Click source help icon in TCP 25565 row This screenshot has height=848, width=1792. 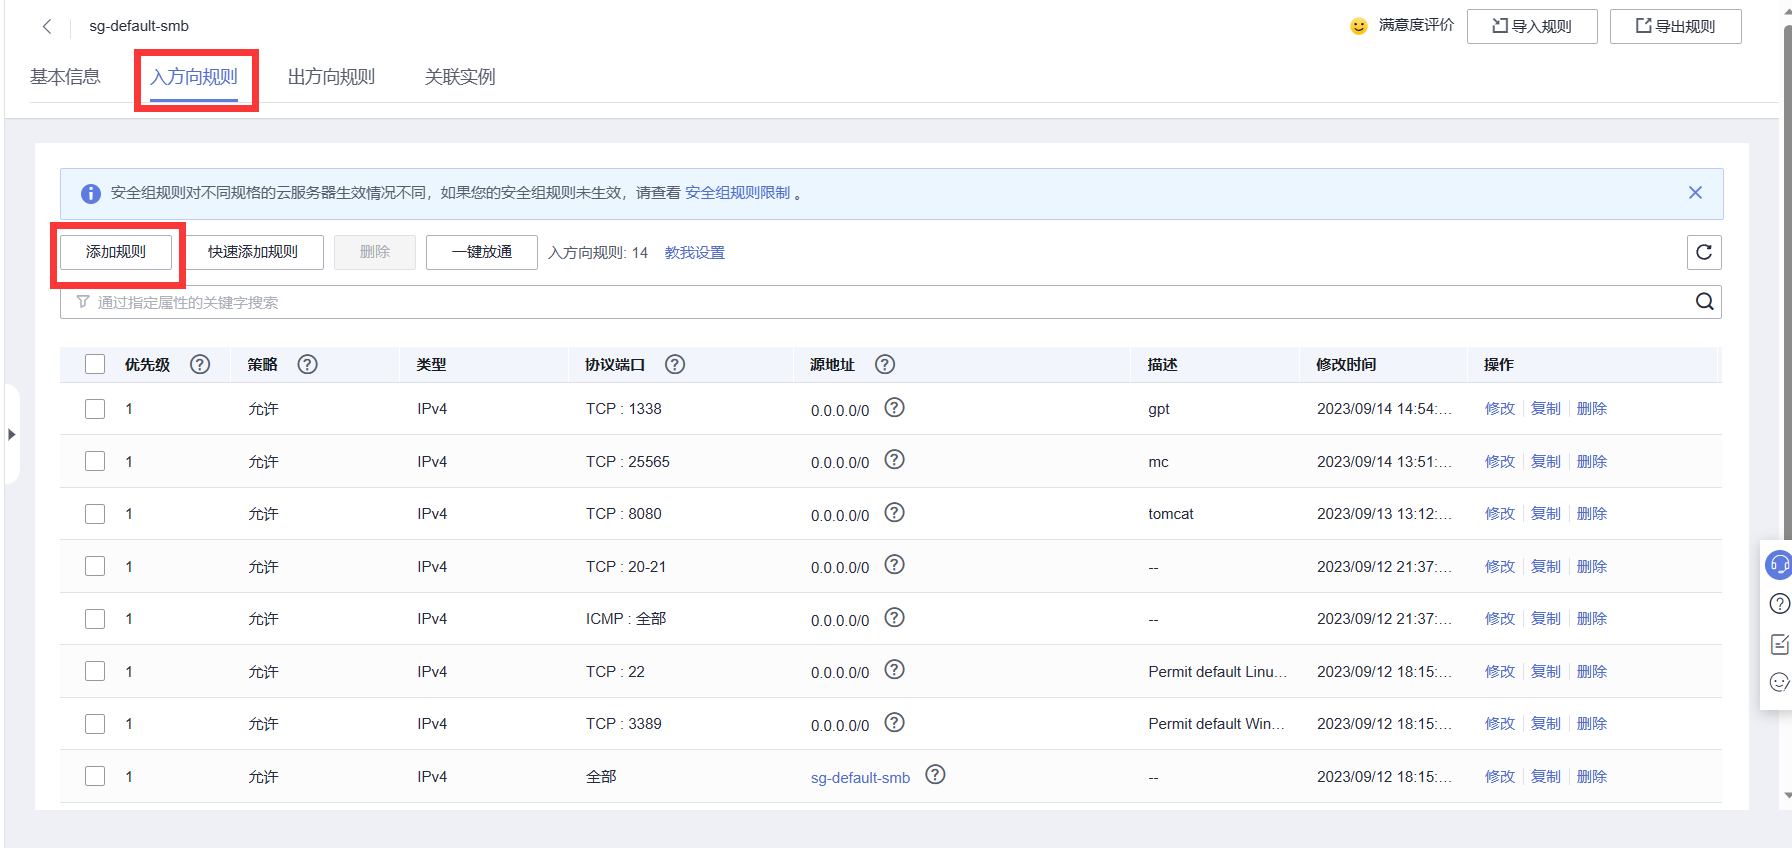pyautogui.click(x=895, y=459)
